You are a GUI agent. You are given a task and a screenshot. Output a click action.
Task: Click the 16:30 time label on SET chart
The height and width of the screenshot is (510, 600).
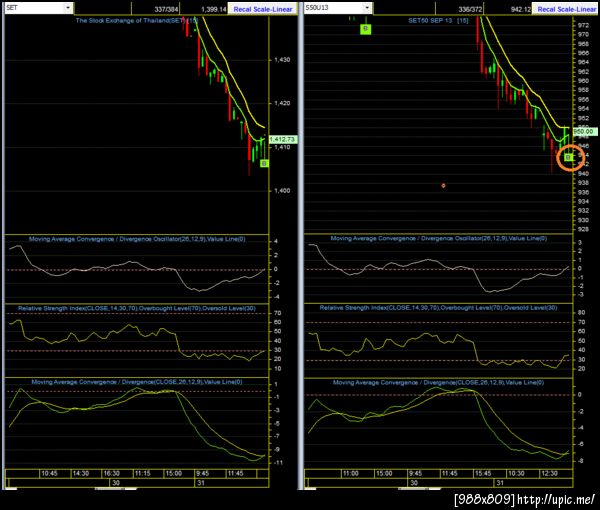[111, 473]
